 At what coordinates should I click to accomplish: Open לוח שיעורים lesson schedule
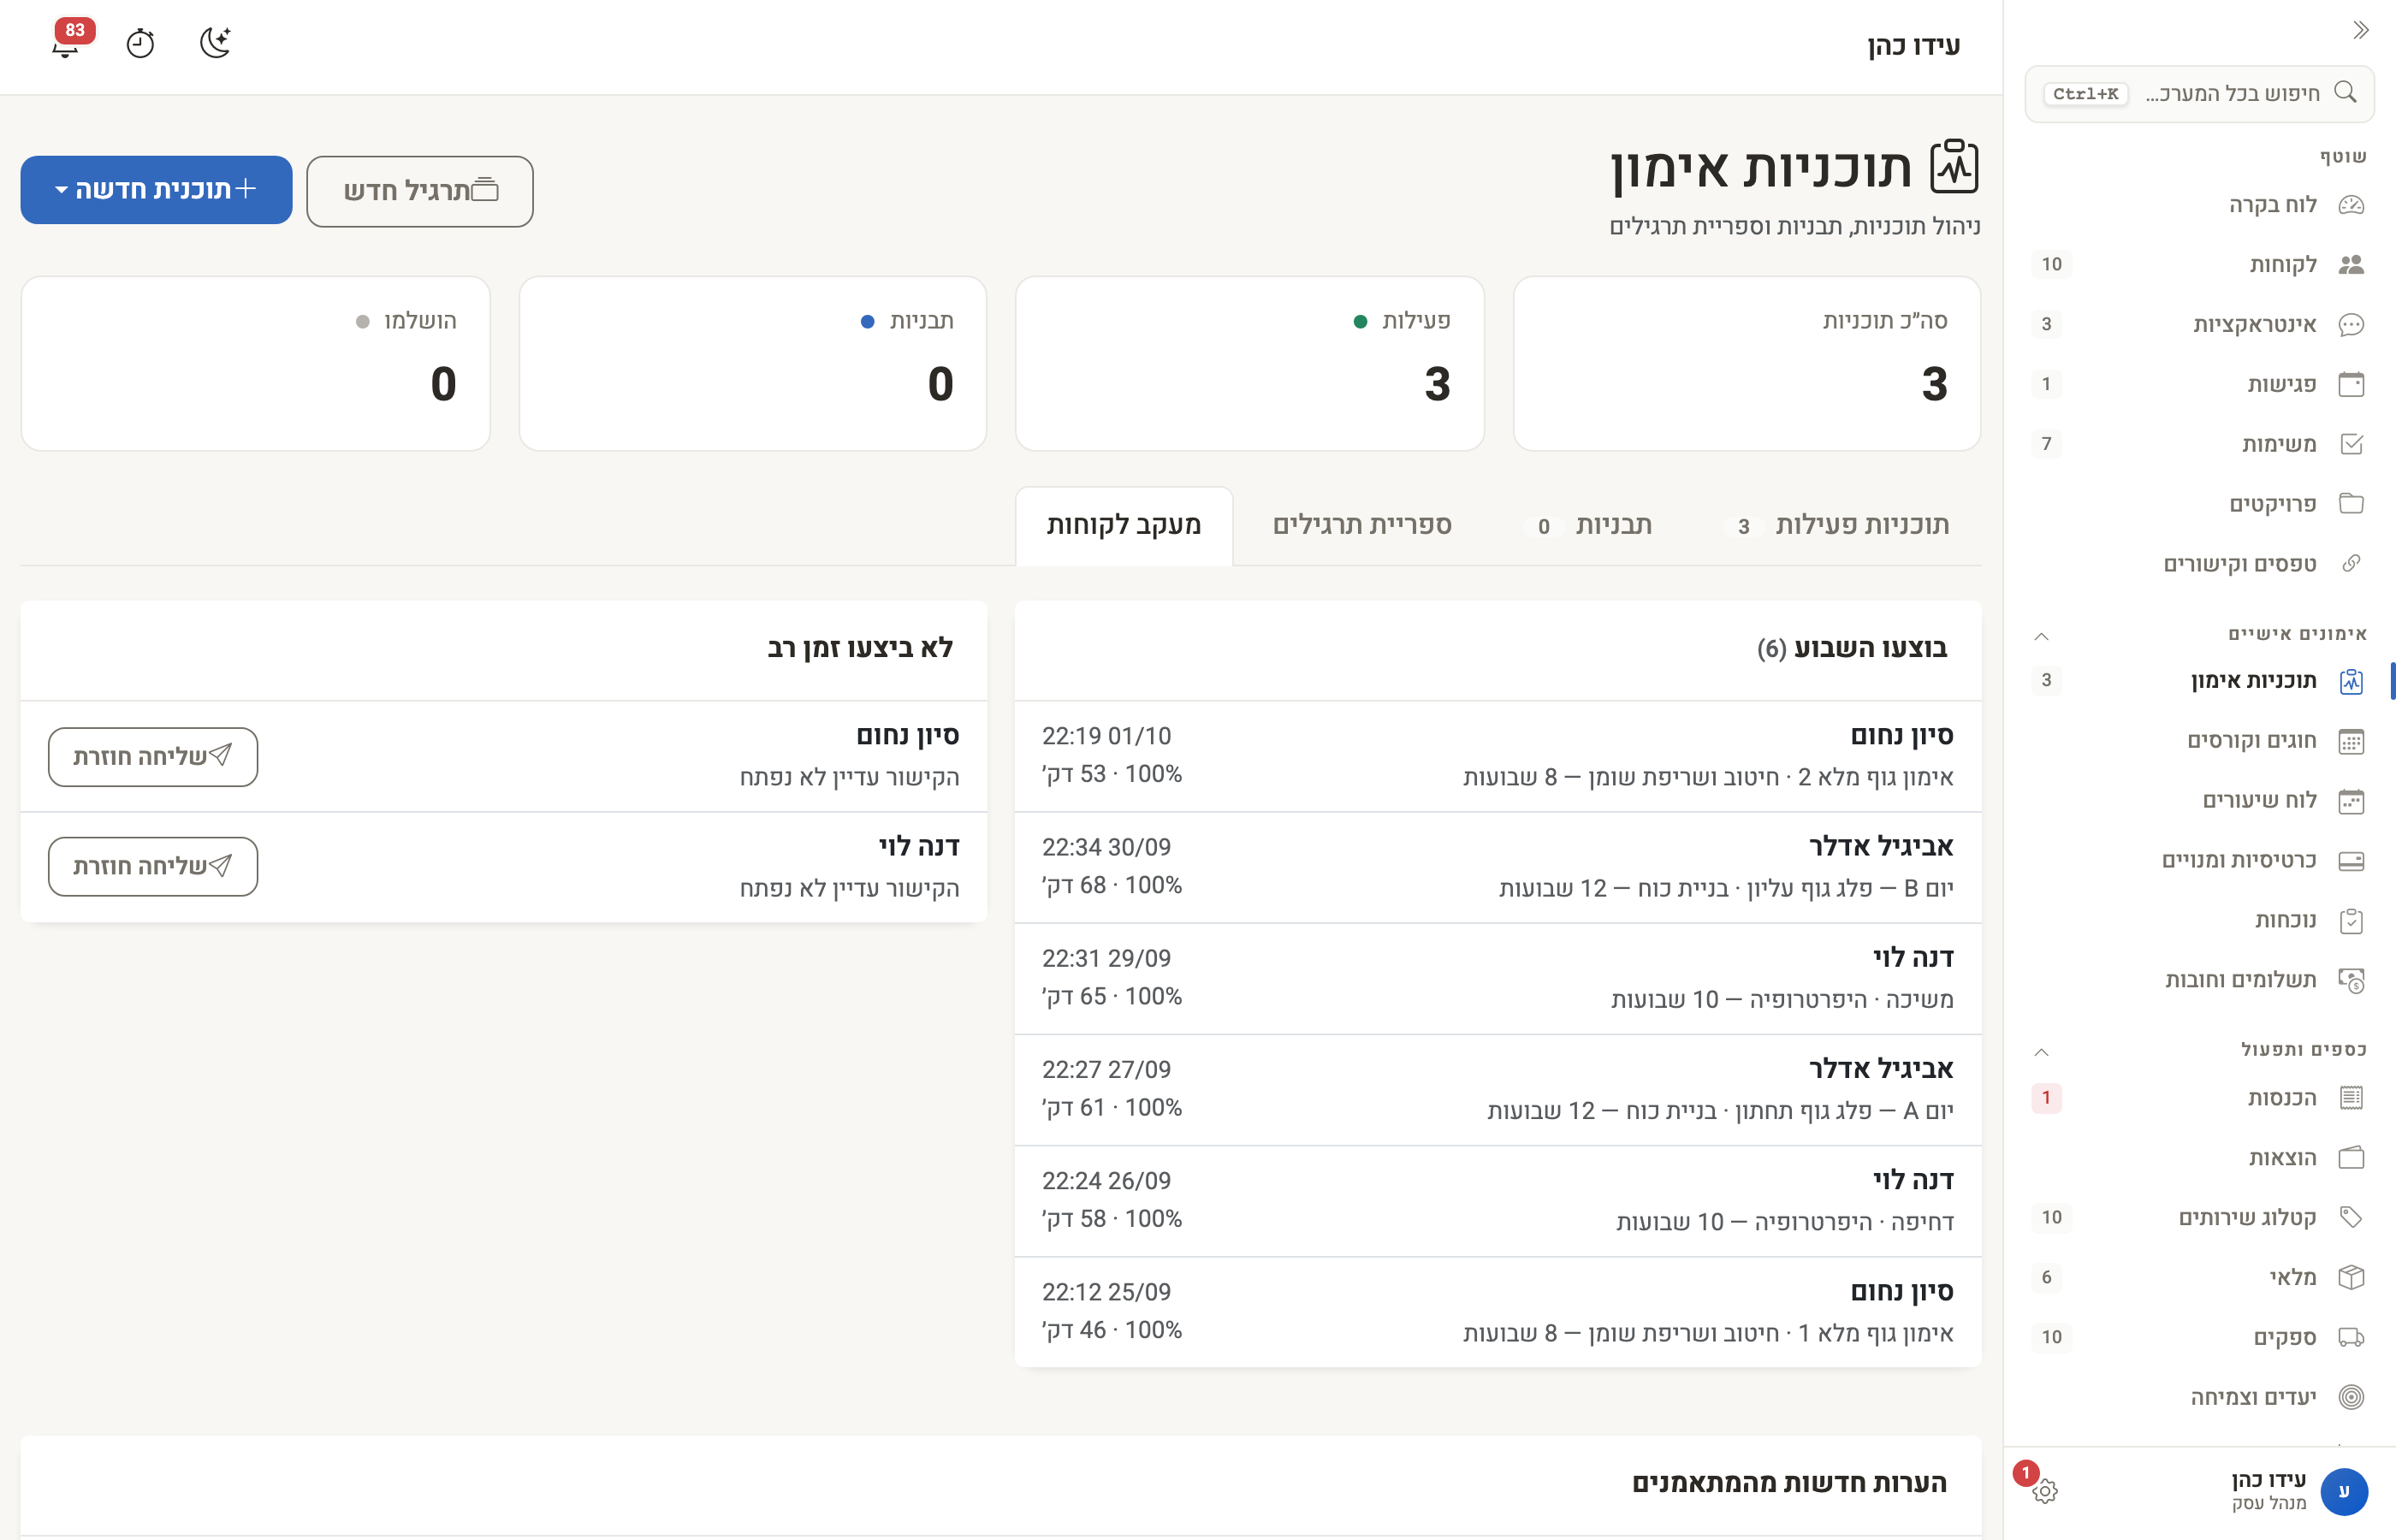pos(2199,801)
